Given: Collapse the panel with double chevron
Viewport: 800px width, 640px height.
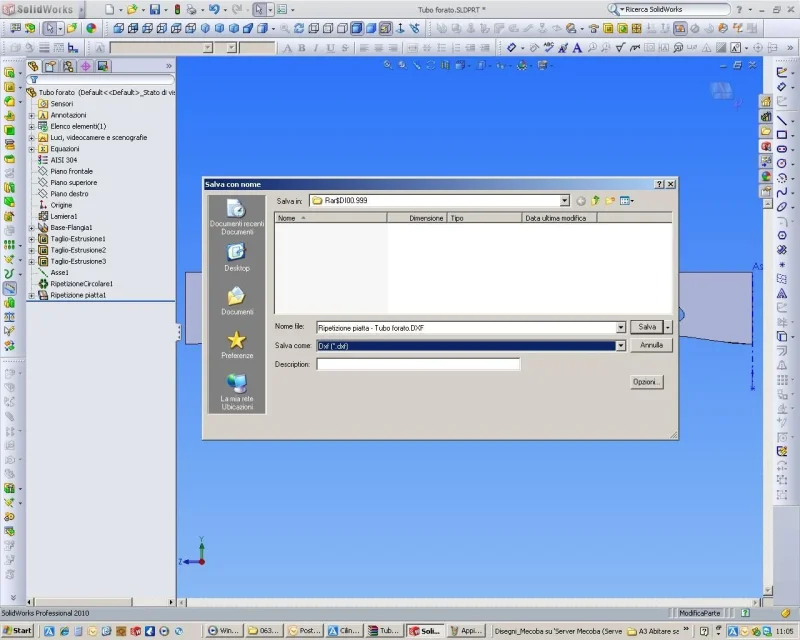Looking at the screenshot, I should (x=169, y=66).
